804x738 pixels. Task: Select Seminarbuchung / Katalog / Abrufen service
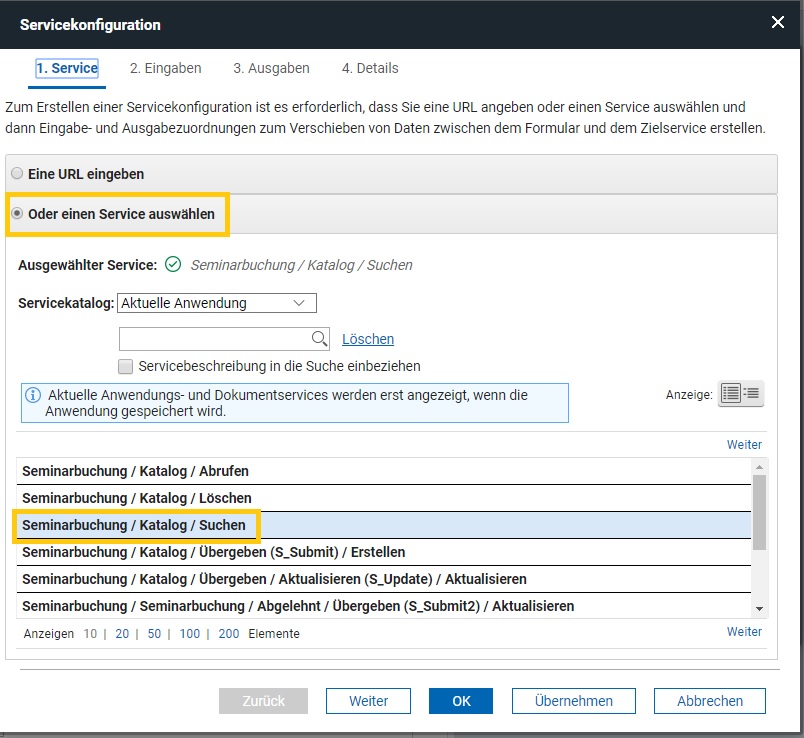point(384,471)
